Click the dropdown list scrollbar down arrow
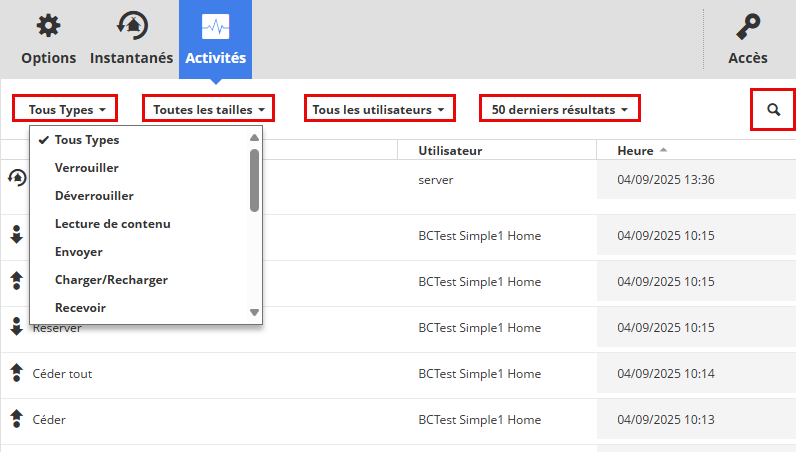Image resolution: width=796 pixels, height=452 pixels. [254, 313]
